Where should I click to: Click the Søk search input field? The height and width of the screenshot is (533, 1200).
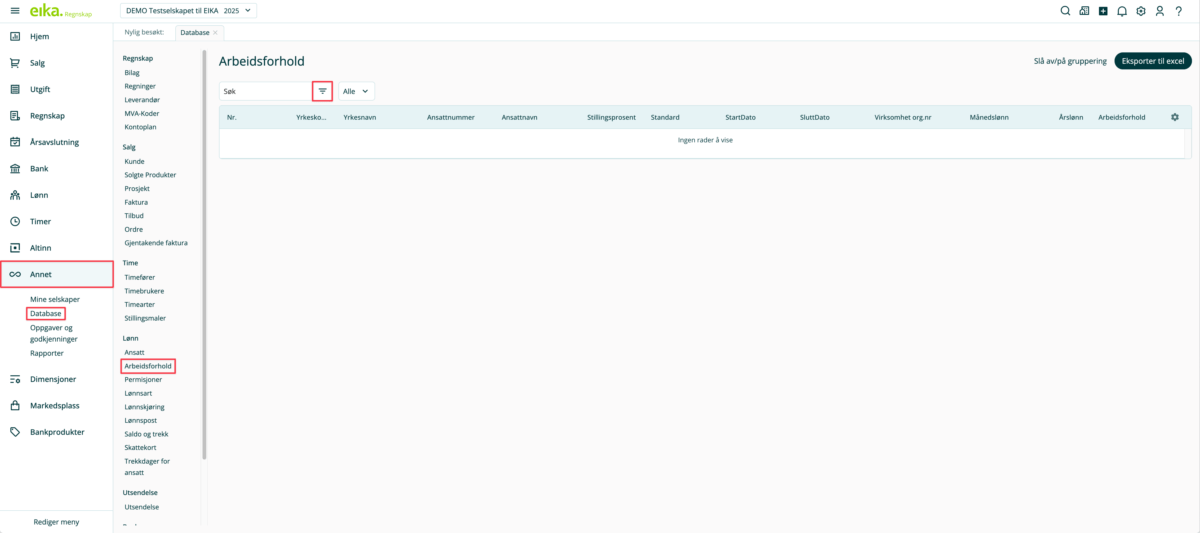point(265,91)
